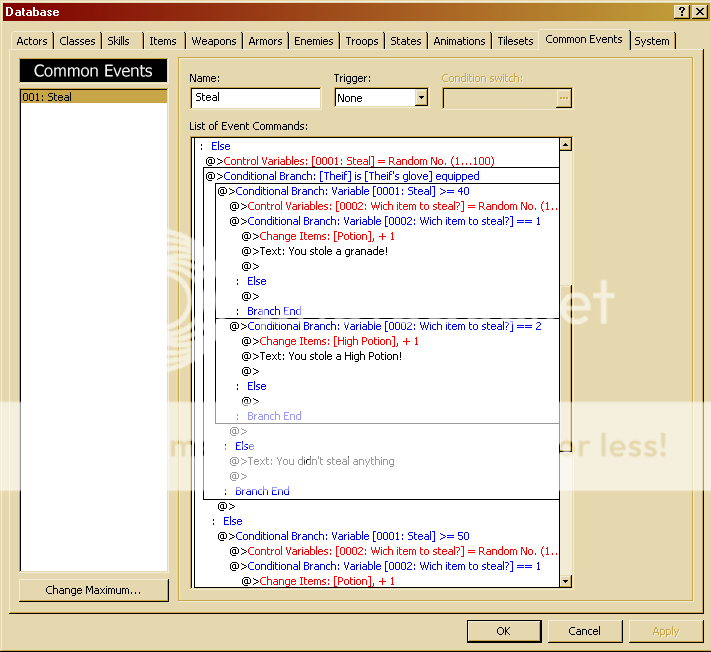Confirm with the OK button
This screenshot has width=711, height=652.
click(503, 631)
